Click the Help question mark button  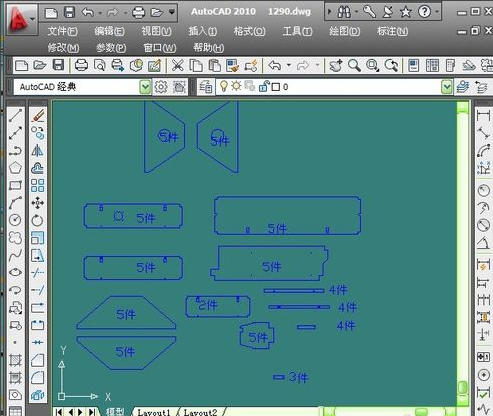coord(424,12)
